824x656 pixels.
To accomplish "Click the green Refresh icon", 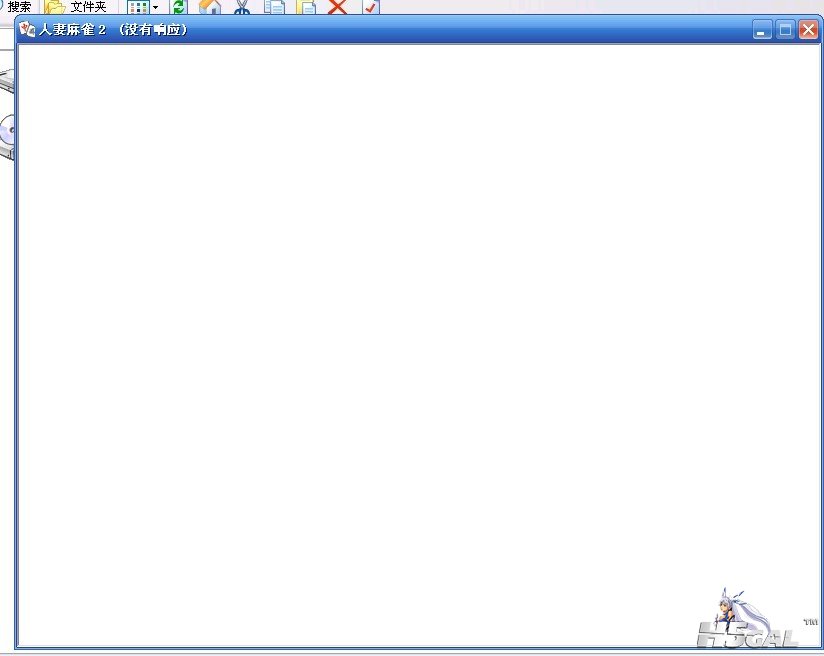I will click(x=179, y=7).
